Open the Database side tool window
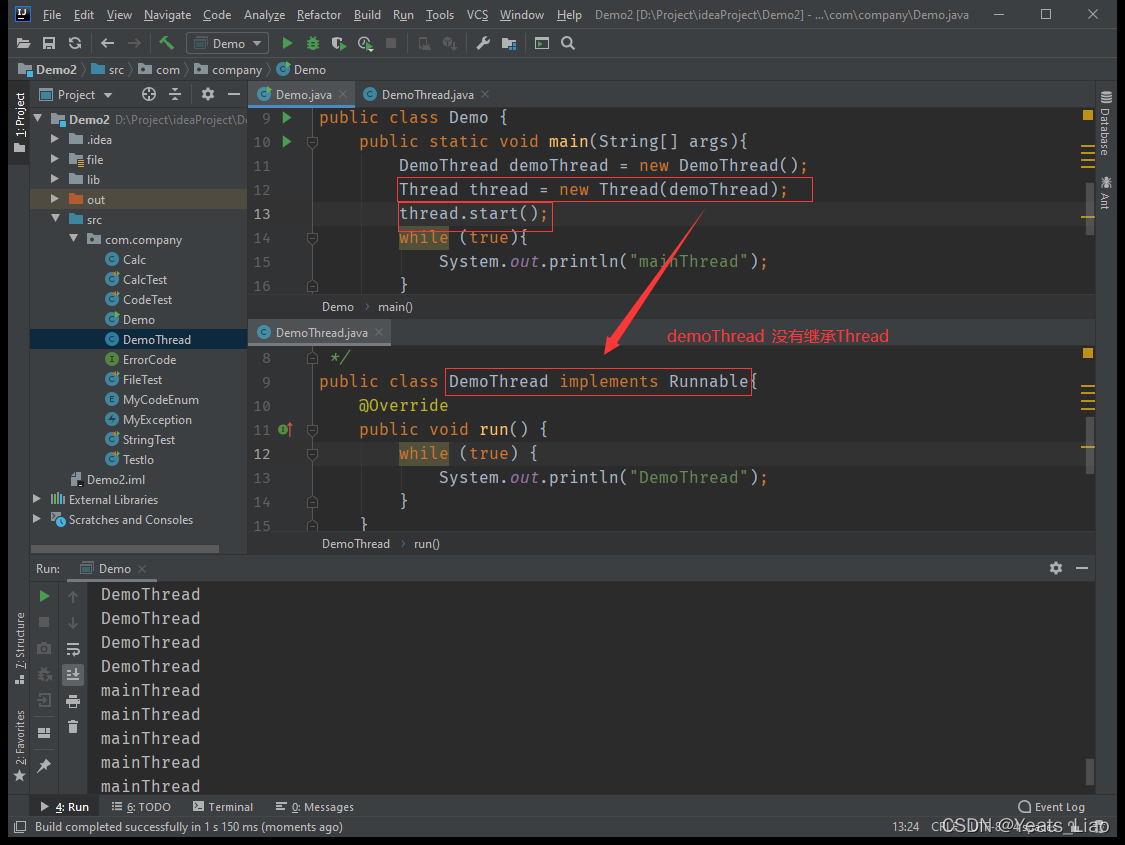1125x845 pixels. tap(1106, 123)
